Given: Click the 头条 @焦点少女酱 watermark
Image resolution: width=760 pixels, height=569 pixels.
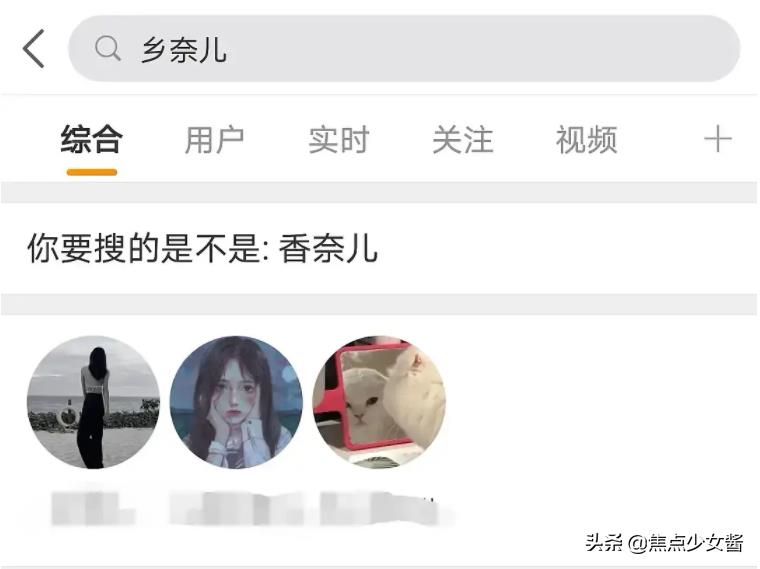Looking at the screenshot, I should [664, 542].
